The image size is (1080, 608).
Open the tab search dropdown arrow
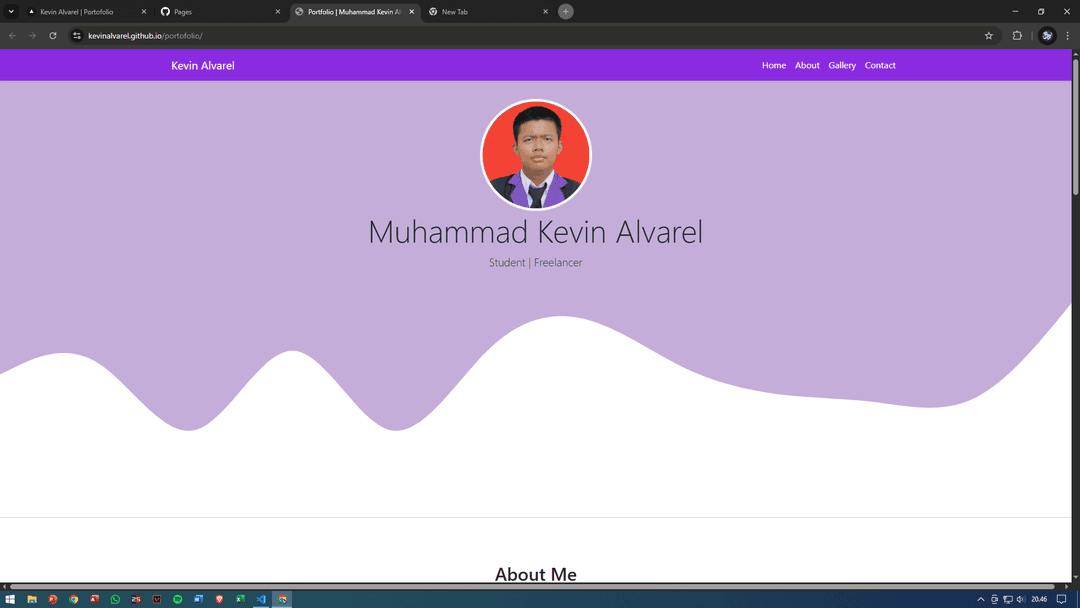tap(12, 12)
